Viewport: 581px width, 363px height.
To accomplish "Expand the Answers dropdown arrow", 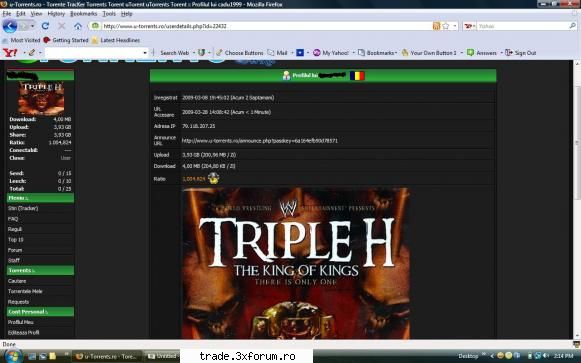I will [x=501, y=53].
